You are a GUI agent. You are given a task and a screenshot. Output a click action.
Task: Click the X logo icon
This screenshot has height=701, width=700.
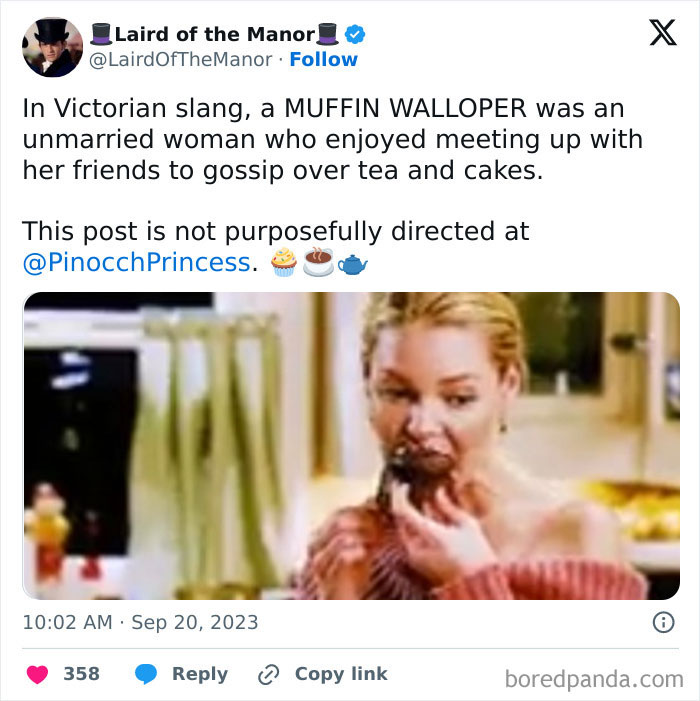coord(663,32)
